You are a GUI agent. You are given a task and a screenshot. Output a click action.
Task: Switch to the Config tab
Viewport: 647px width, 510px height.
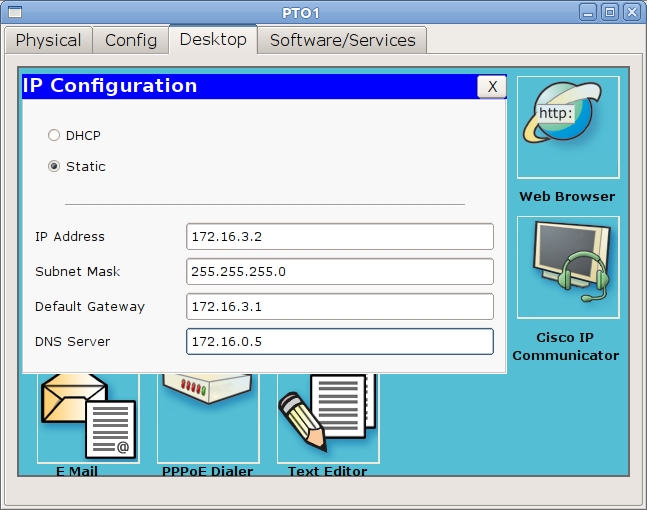tap(131, 40)
